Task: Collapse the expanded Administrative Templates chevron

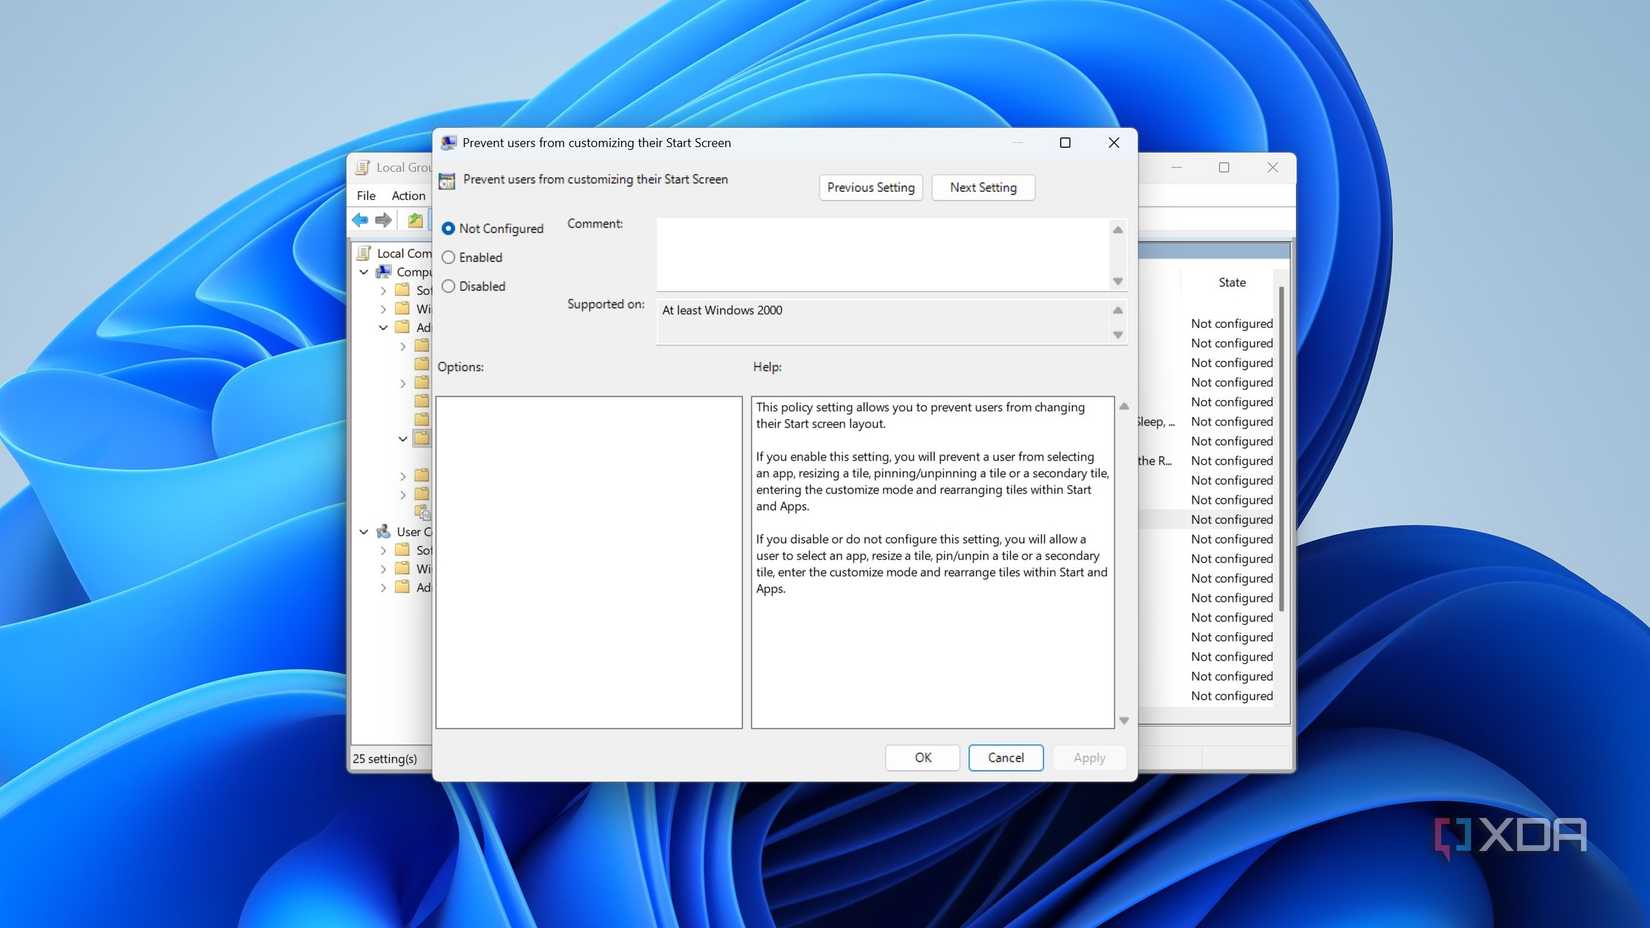Action: coord(383,328)
